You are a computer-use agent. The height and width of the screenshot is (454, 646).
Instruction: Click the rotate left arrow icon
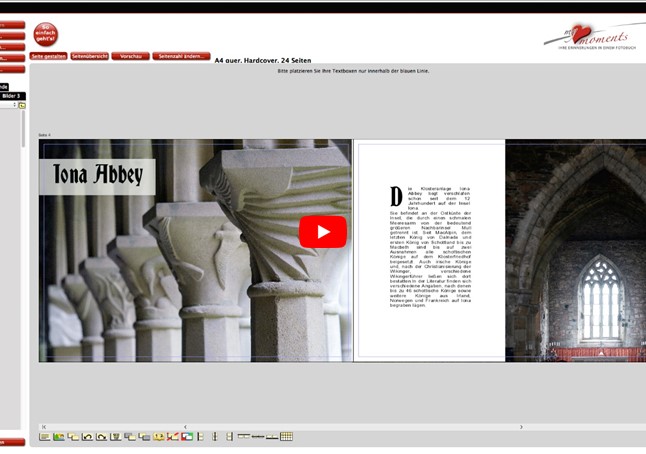point(87,437)
